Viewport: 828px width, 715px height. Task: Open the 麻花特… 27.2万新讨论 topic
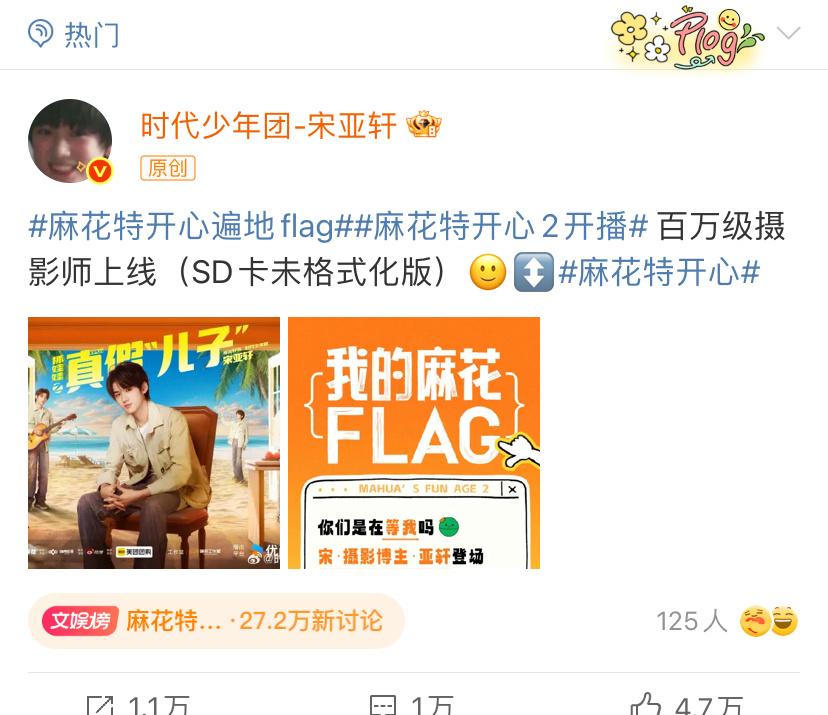216,620
